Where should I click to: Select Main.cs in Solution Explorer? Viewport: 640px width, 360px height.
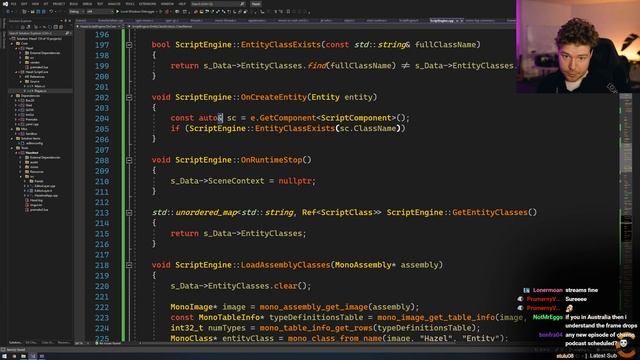[x=39, y=86]
